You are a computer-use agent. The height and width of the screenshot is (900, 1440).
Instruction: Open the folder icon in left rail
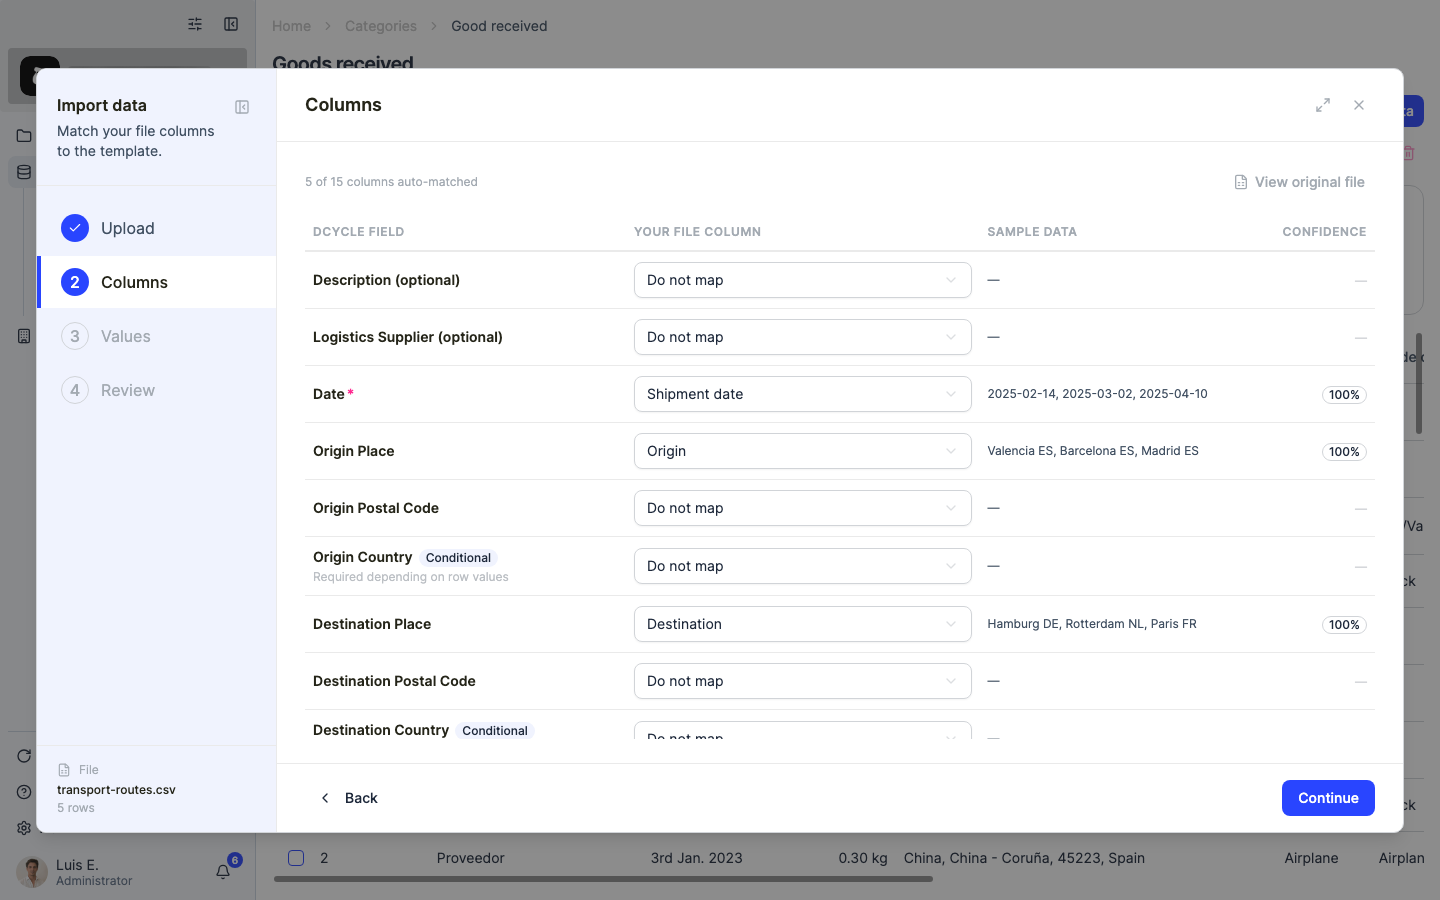point(24,136)
